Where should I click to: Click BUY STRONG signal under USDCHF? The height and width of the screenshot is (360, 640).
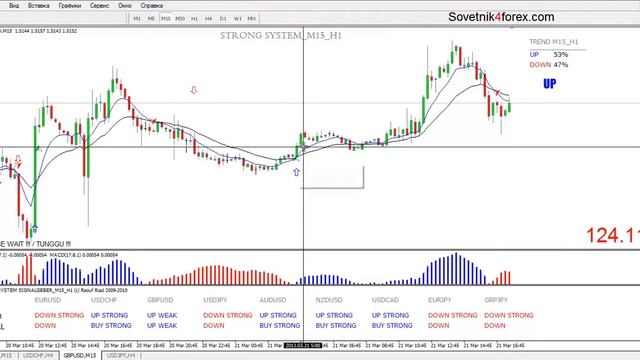point(111,326)
